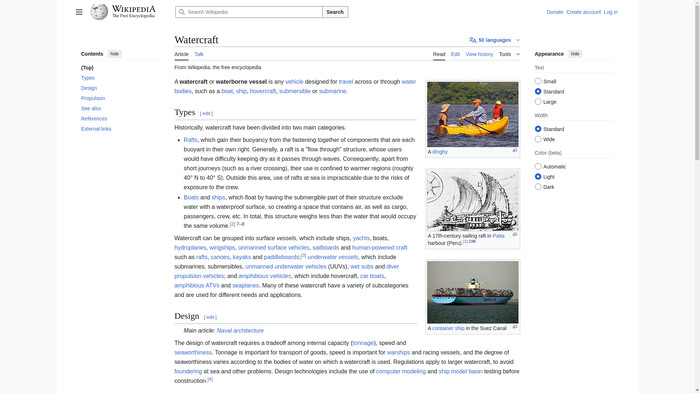The width and height of the screenshot is (700, 393).
Task: Select Wide width option
Action: [538, 139]
